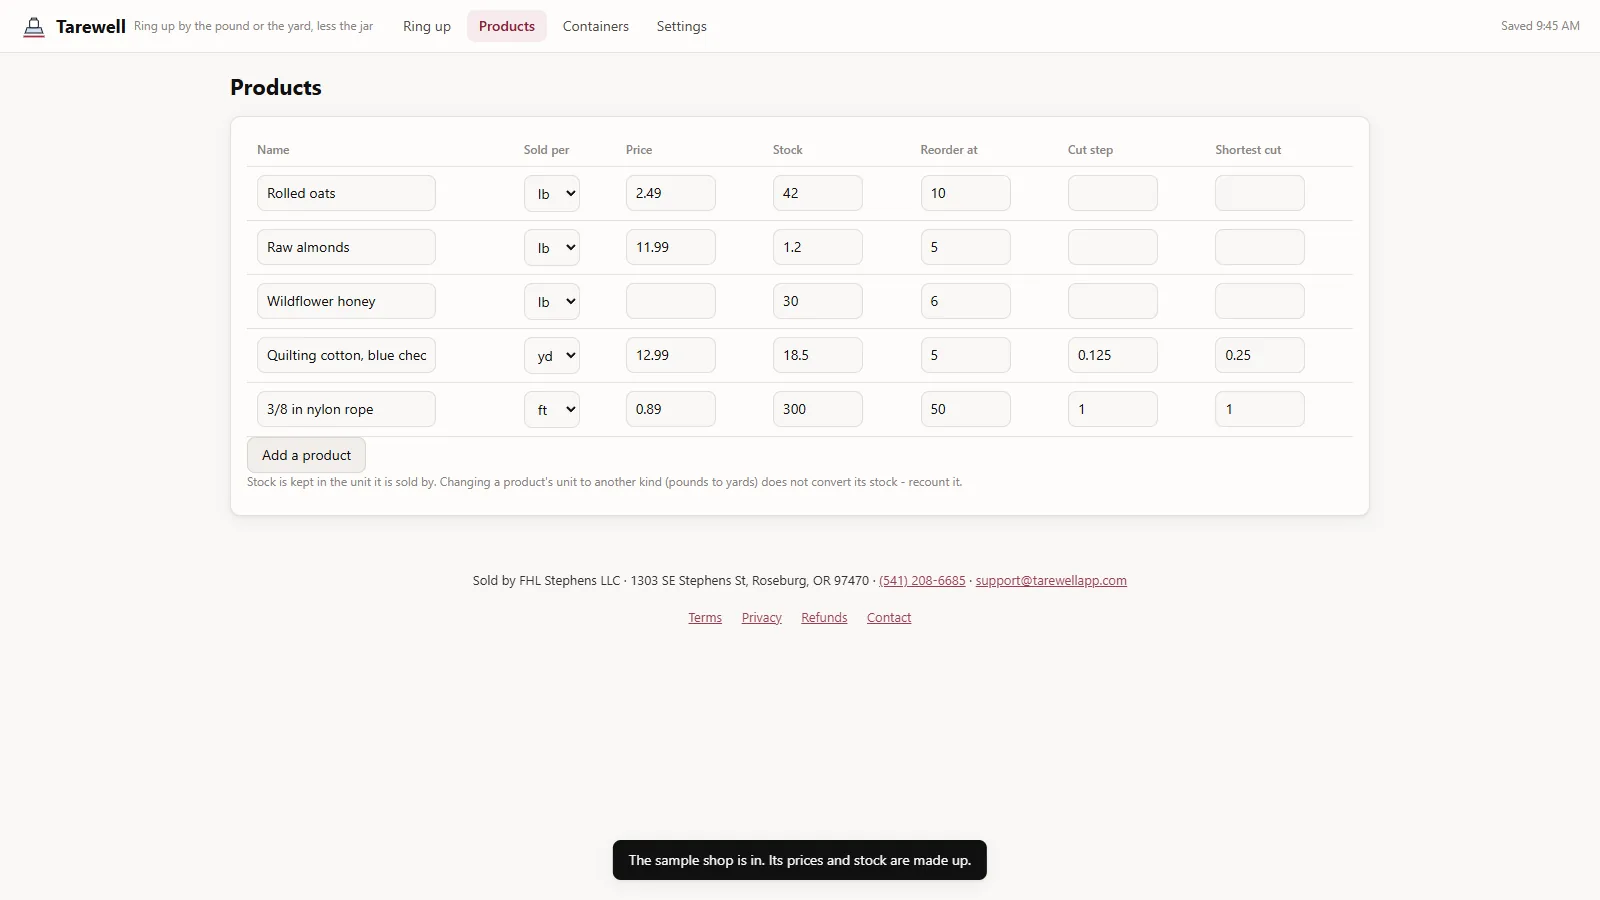Click the empty Rolled oats cut step field
Viewport: 1600px width, 900px height.
1113,193
